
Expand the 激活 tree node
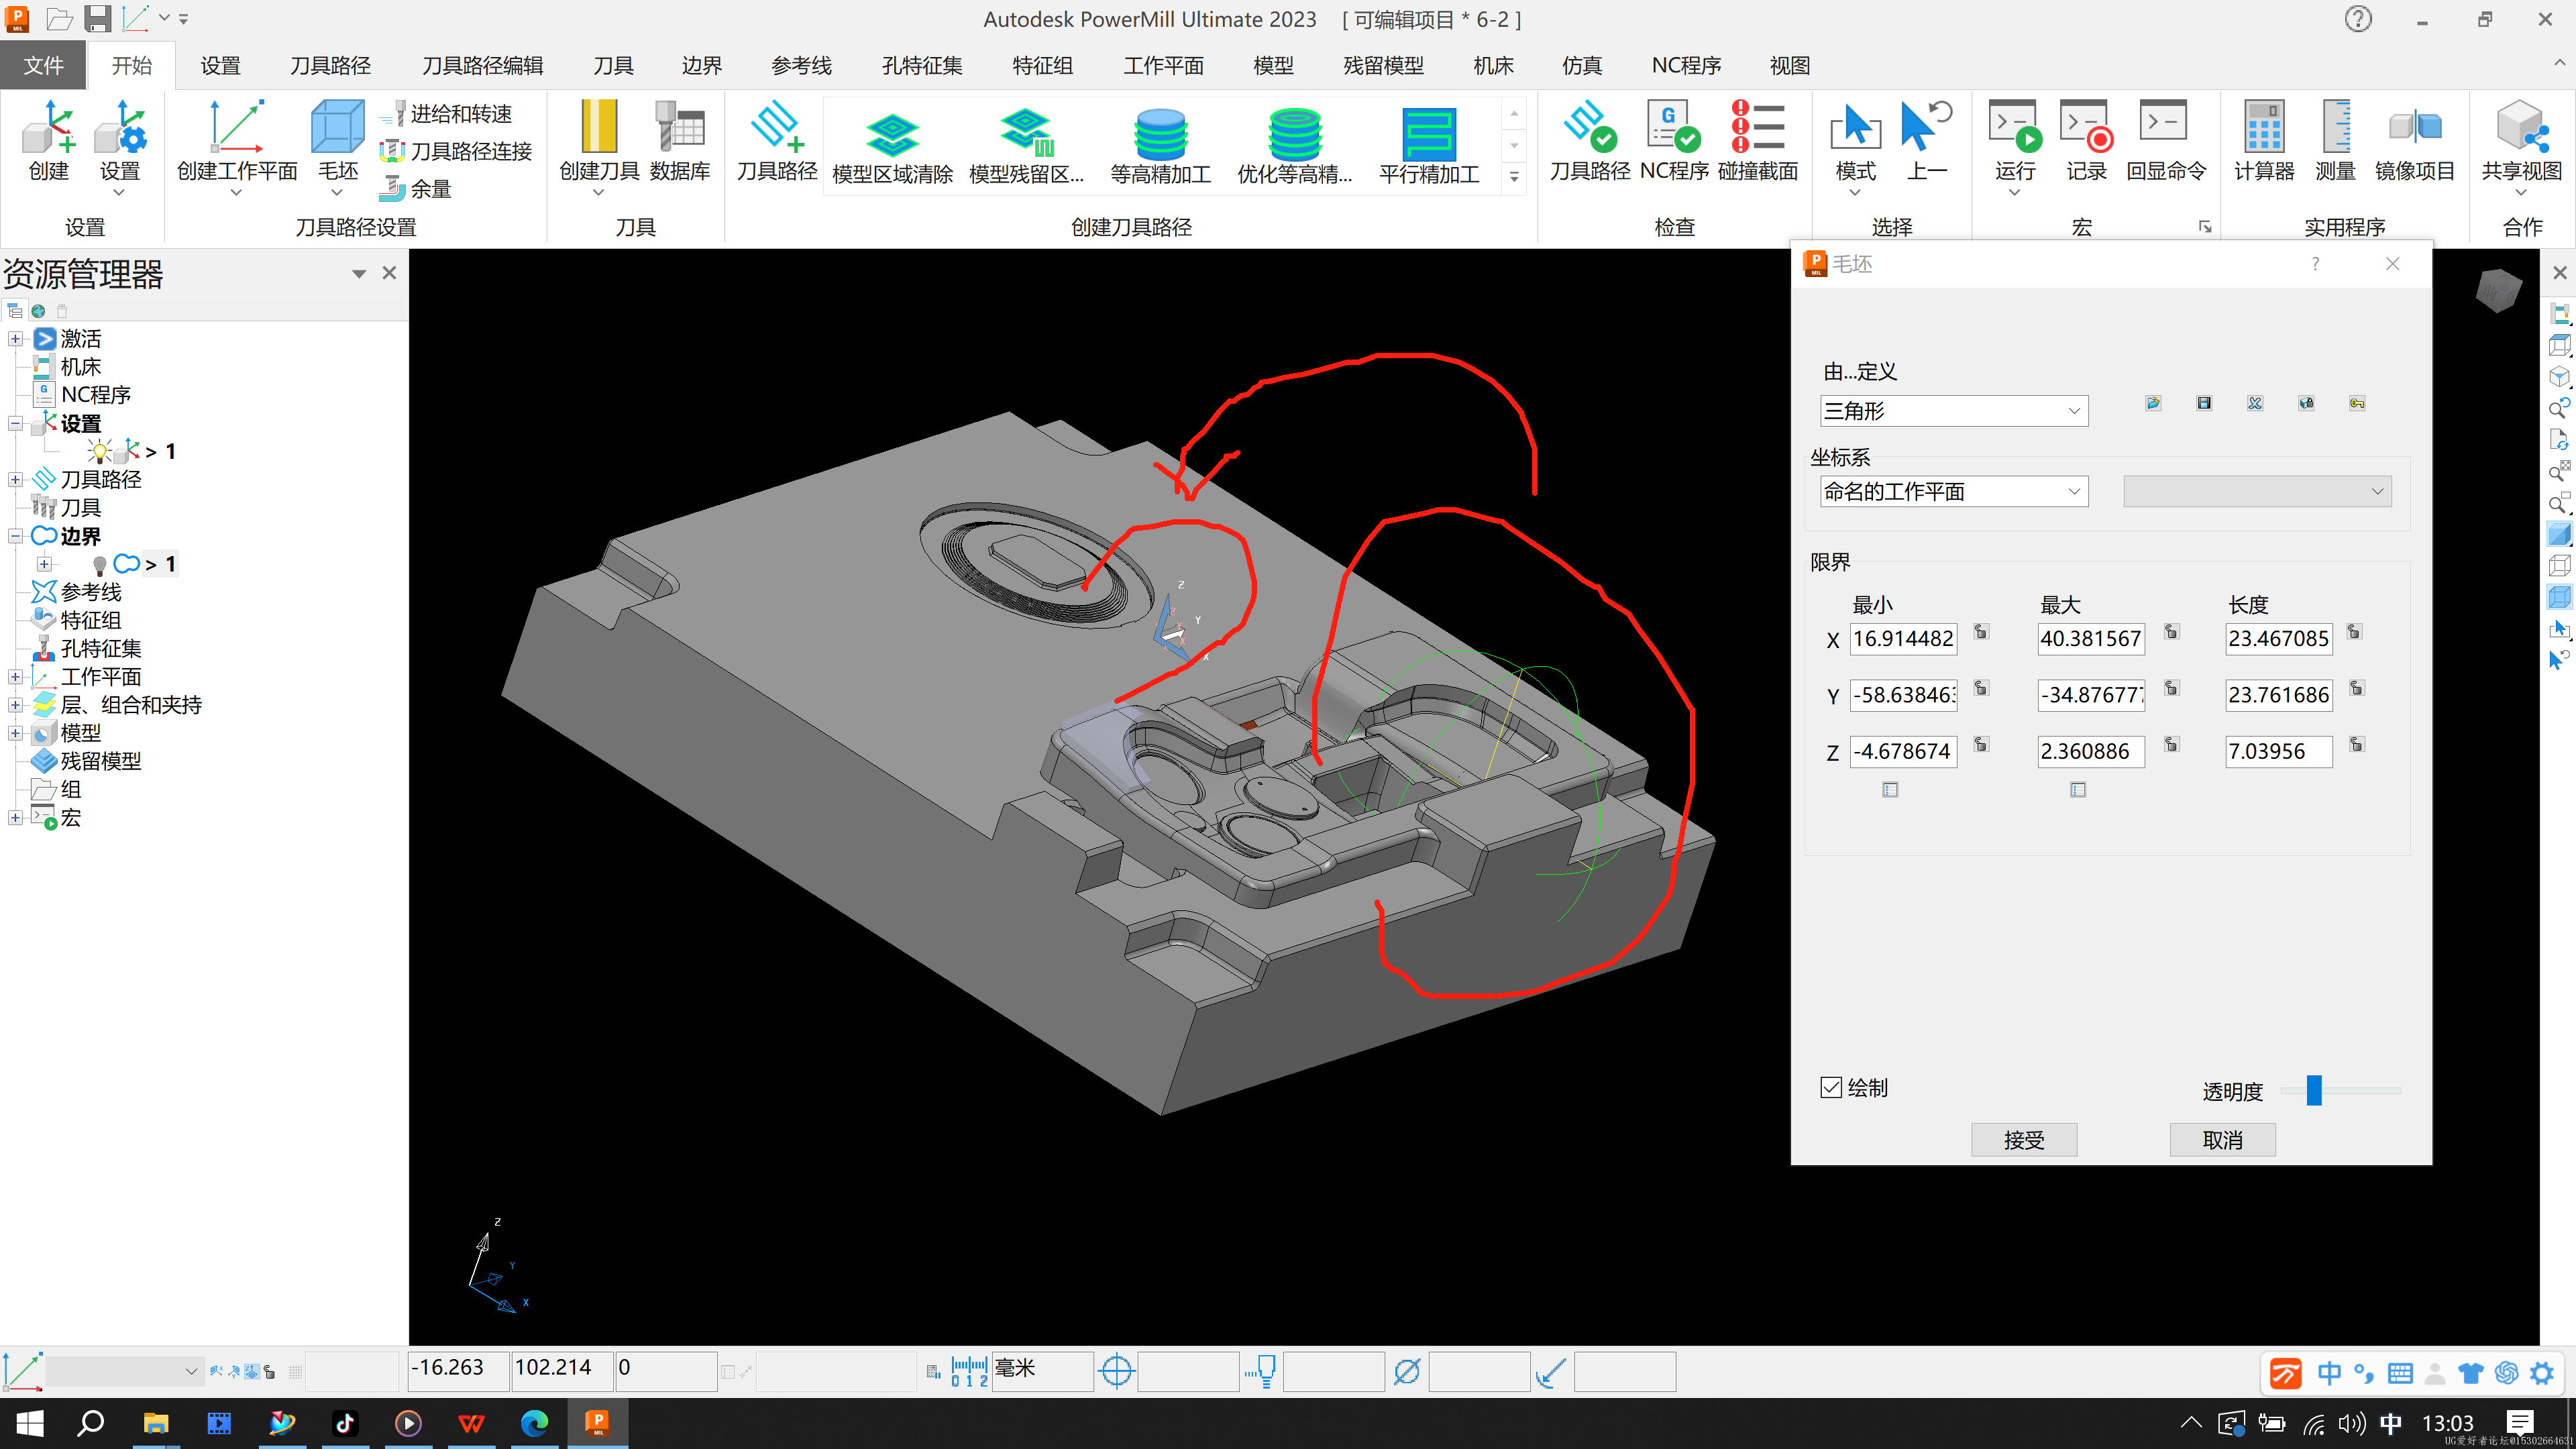pyautogui.click(x=15, y=339)
